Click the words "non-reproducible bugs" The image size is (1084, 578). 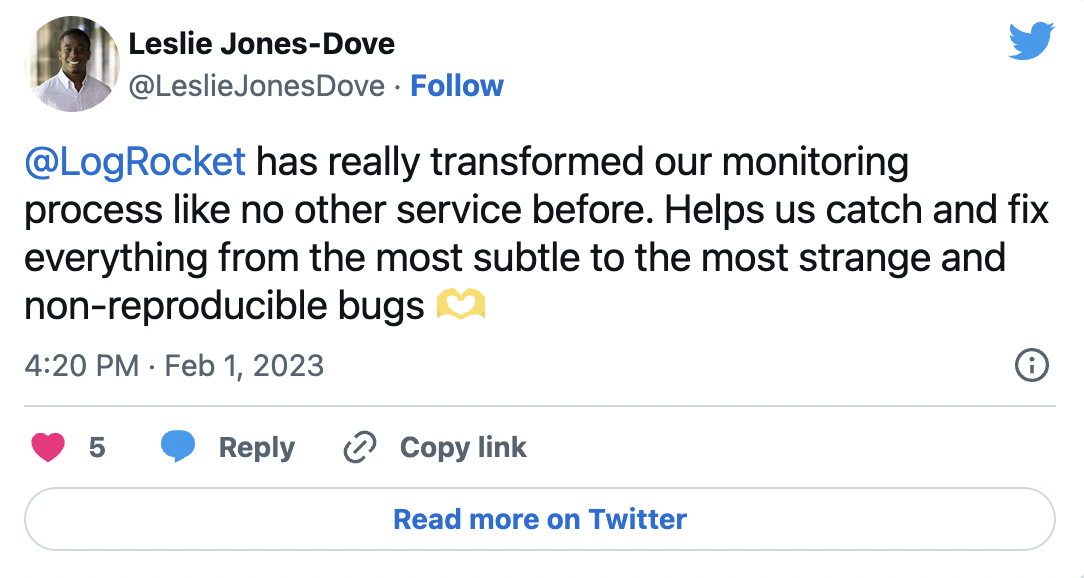click(x=224, y=306)
